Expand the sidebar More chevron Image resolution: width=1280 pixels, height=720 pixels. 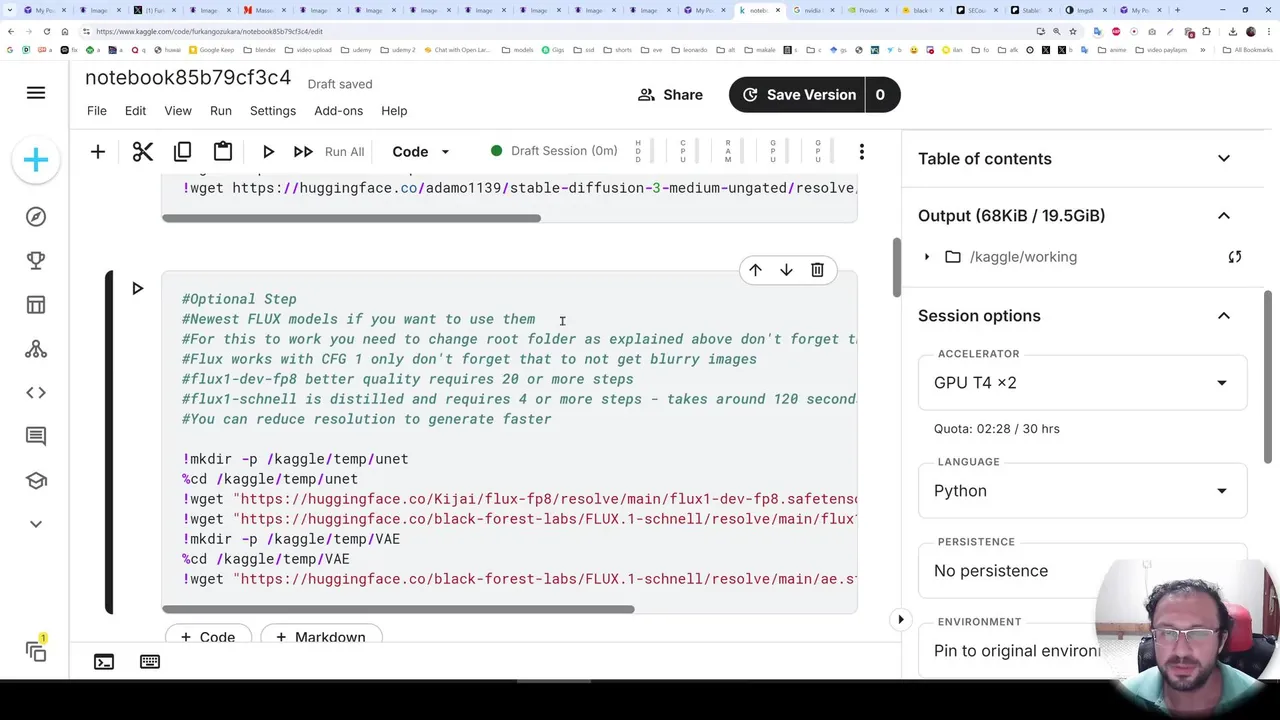[x=36, y=524]
